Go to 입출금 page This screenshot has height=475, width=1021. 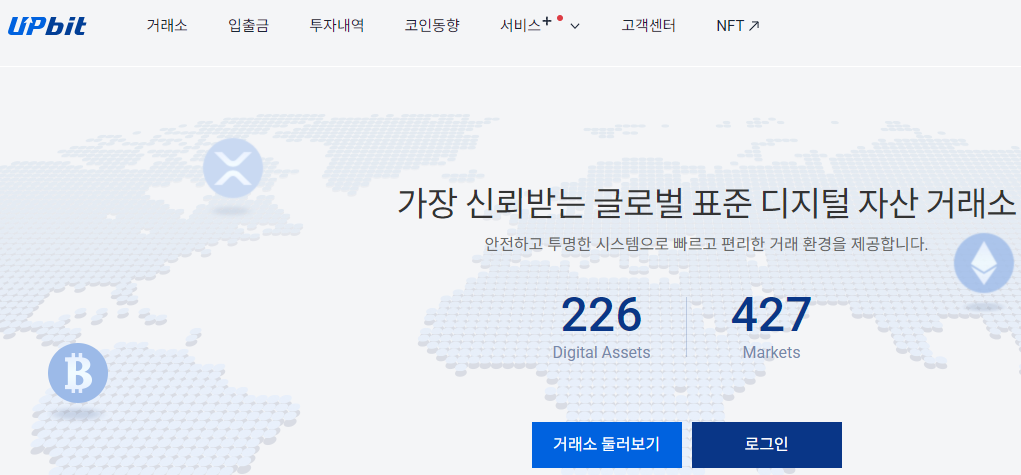[248, 26]
